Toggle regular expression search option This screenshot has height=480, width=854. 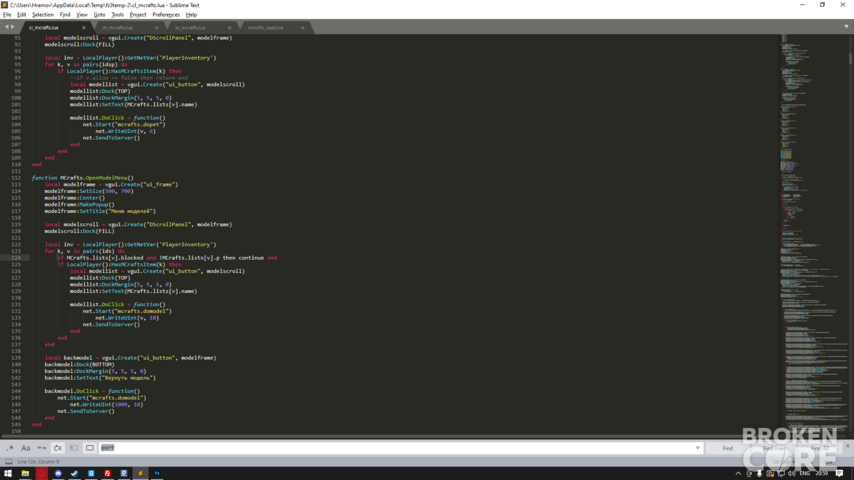[x=9, y=448]
